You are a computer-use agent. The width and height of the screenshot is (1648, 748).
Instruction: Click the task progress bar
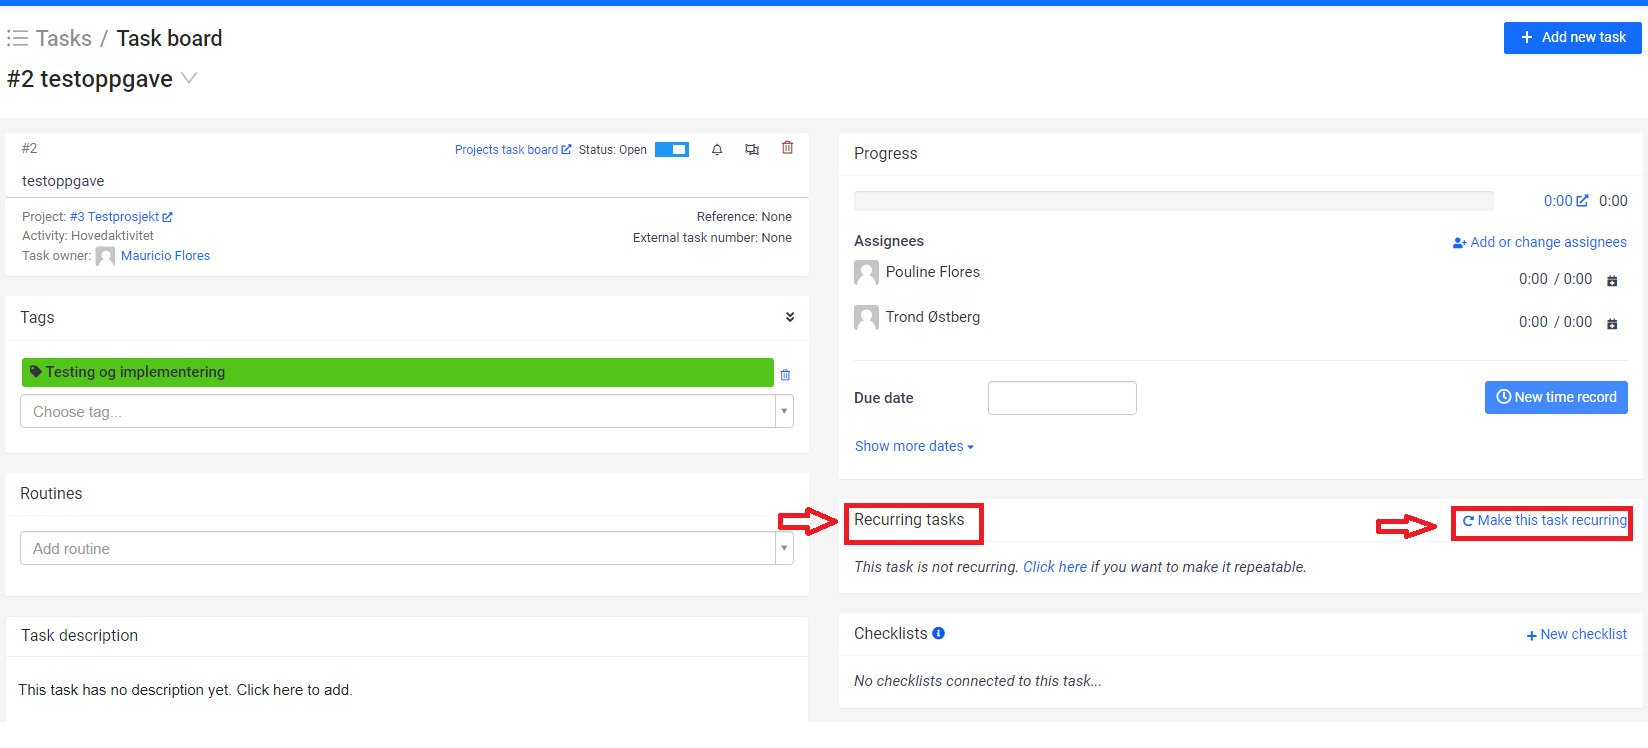click(1173, 201)
